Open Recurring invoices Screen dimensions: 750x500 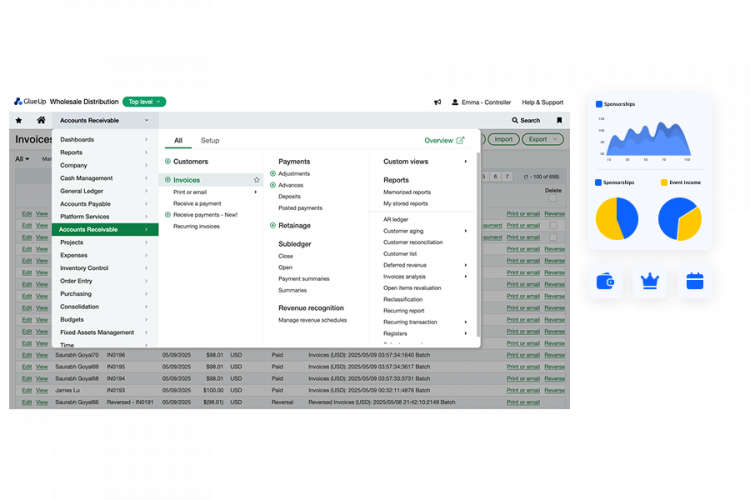[x=197, y=226]
